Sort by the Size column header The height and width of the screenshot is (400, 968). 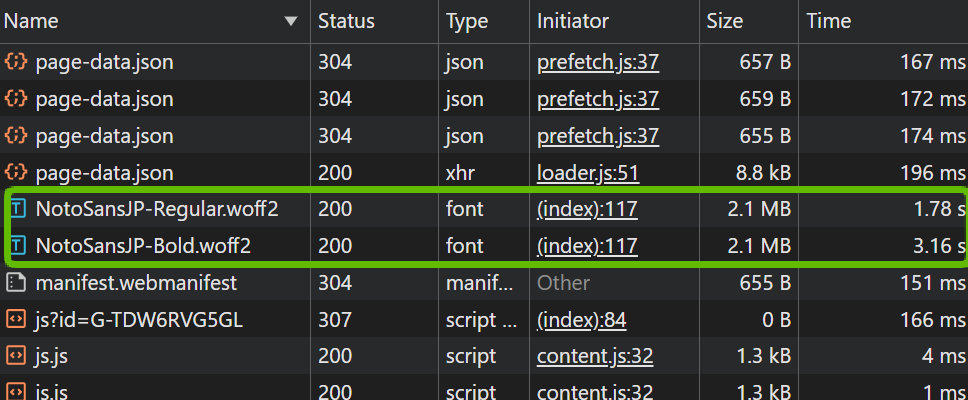725,21
